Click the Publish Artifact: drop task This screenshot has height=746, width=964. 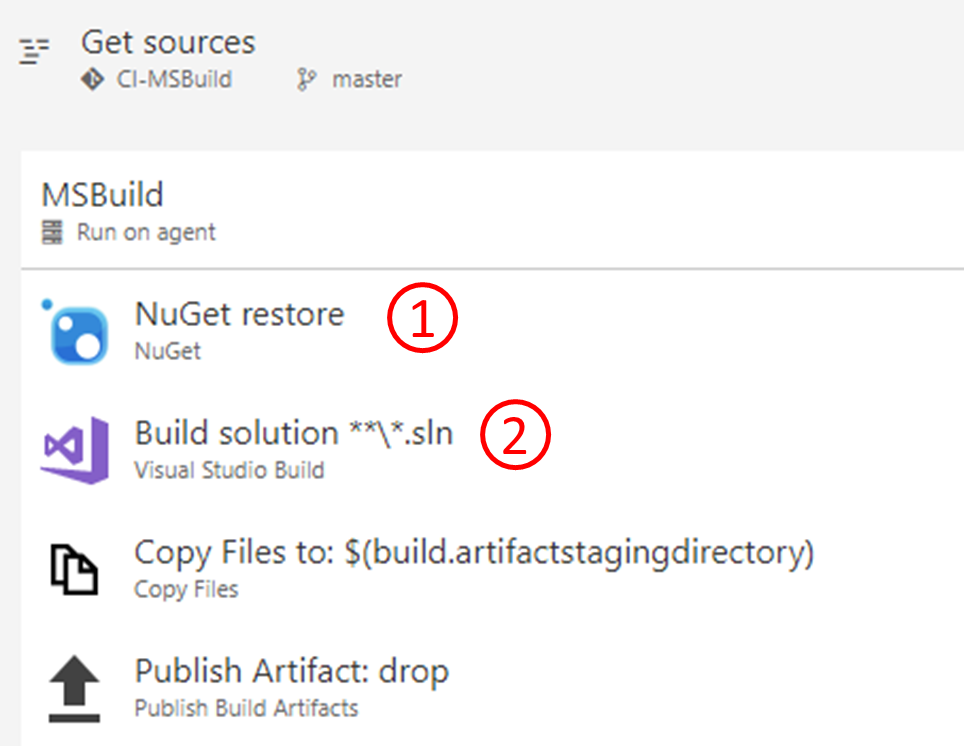pyautogui.click(x=291, y=671)
